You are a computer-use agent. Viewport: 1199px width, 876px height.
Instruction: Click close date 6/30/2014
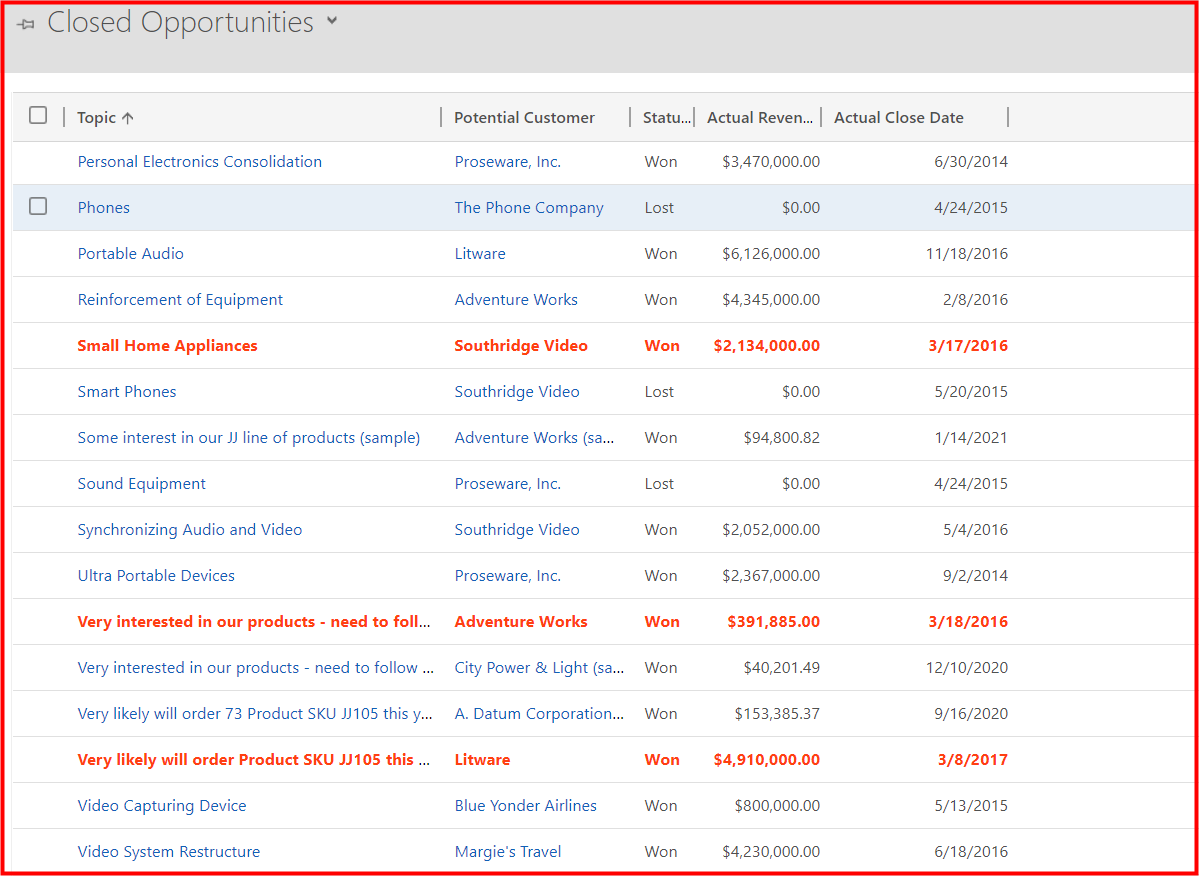971,162
